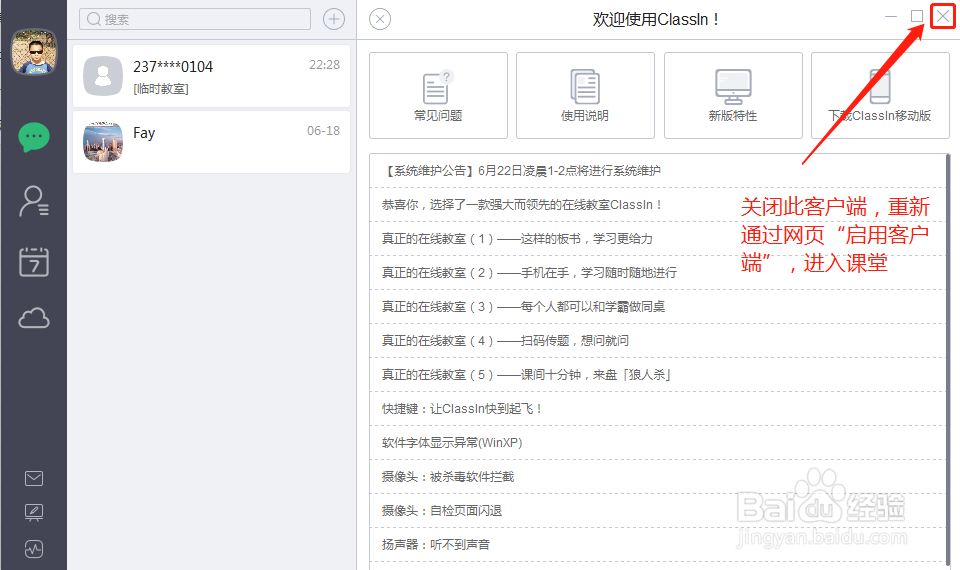The height and width of the screenshot is (570, 960).
Task: Open 恭喜你，选择了一款强大而领先的在线教室 article
Action: (658, 204)
